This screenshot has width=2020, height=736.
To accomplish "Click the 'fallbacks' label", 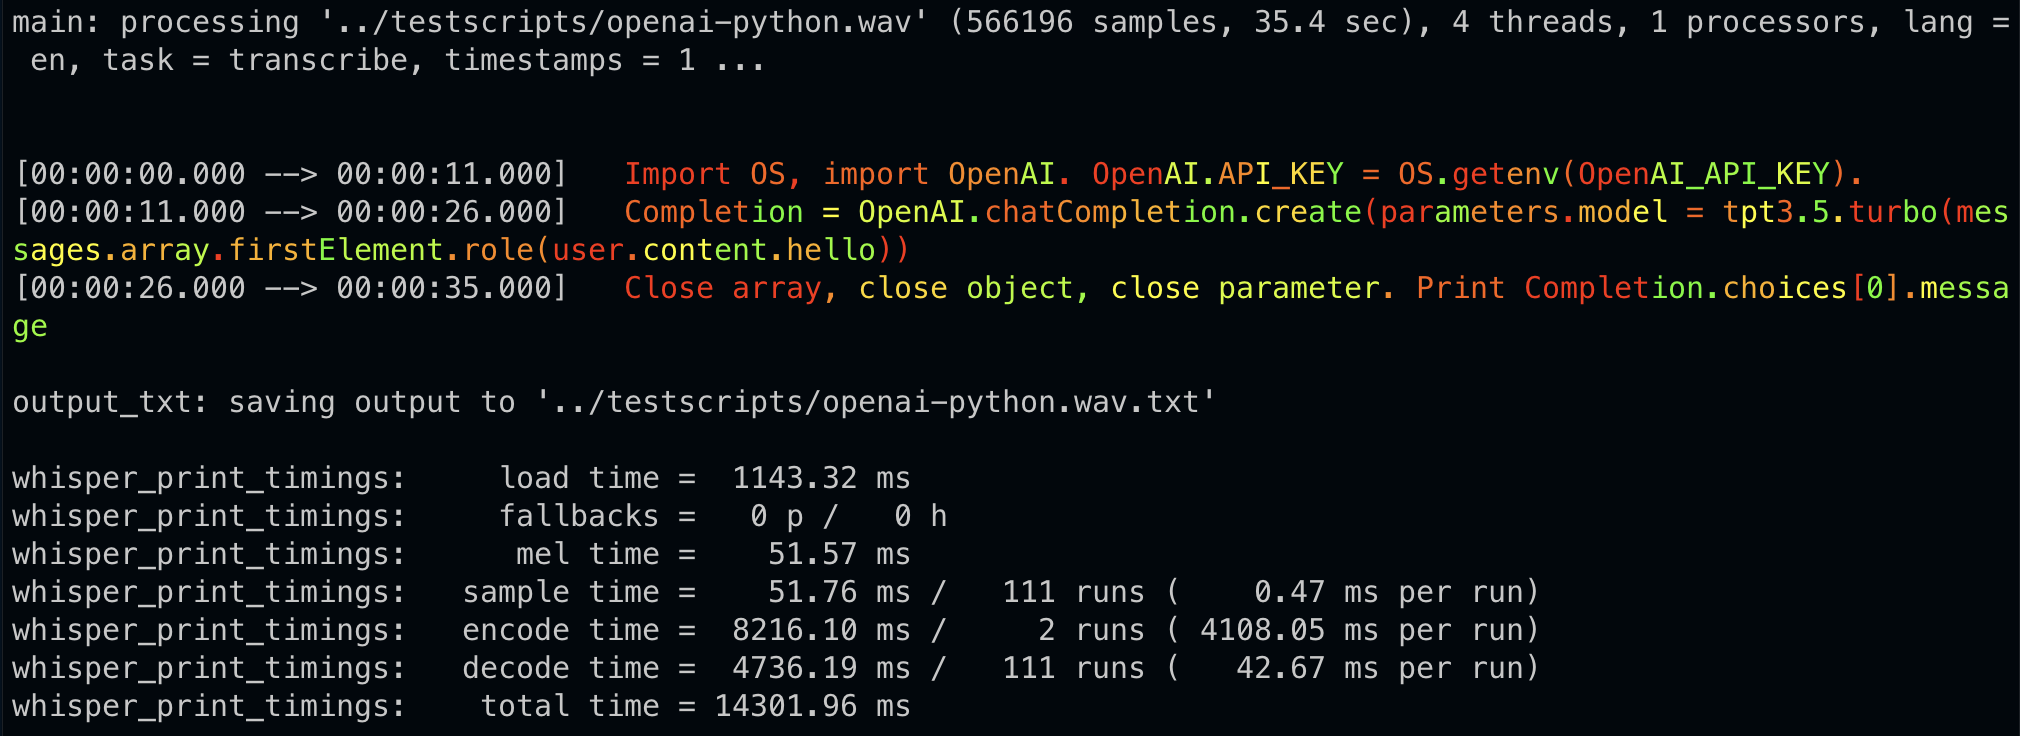I will pos(579,516).
